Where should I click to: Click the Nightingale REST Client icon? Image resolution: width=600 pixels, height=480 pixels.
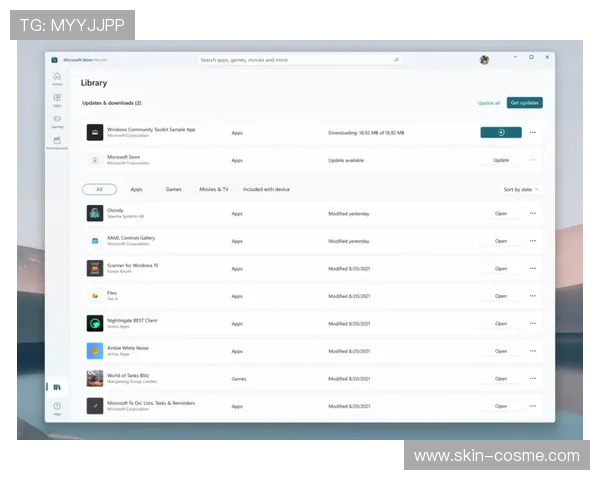[95, 323]
